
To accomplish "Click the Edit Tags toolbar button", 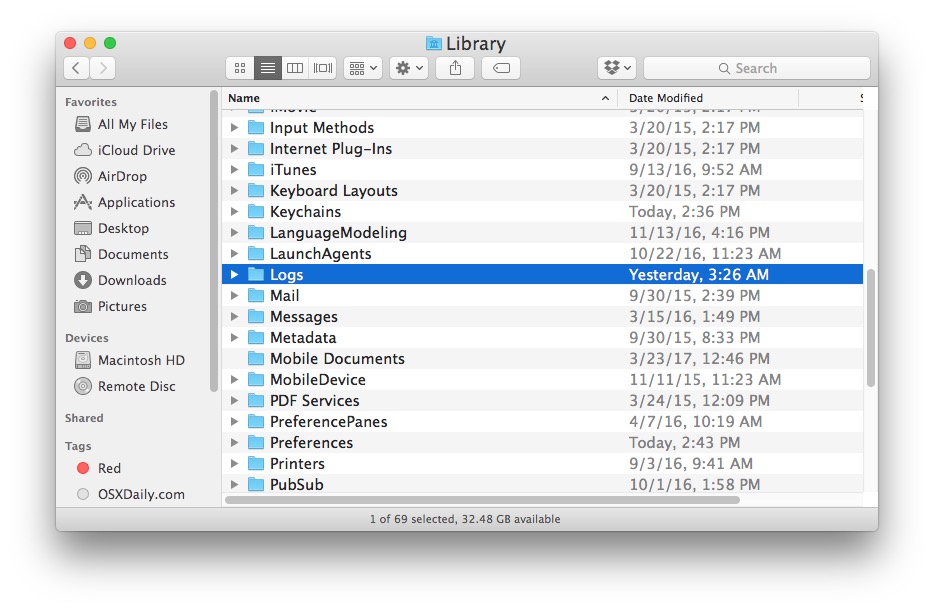I will click(x=500, y=68).
